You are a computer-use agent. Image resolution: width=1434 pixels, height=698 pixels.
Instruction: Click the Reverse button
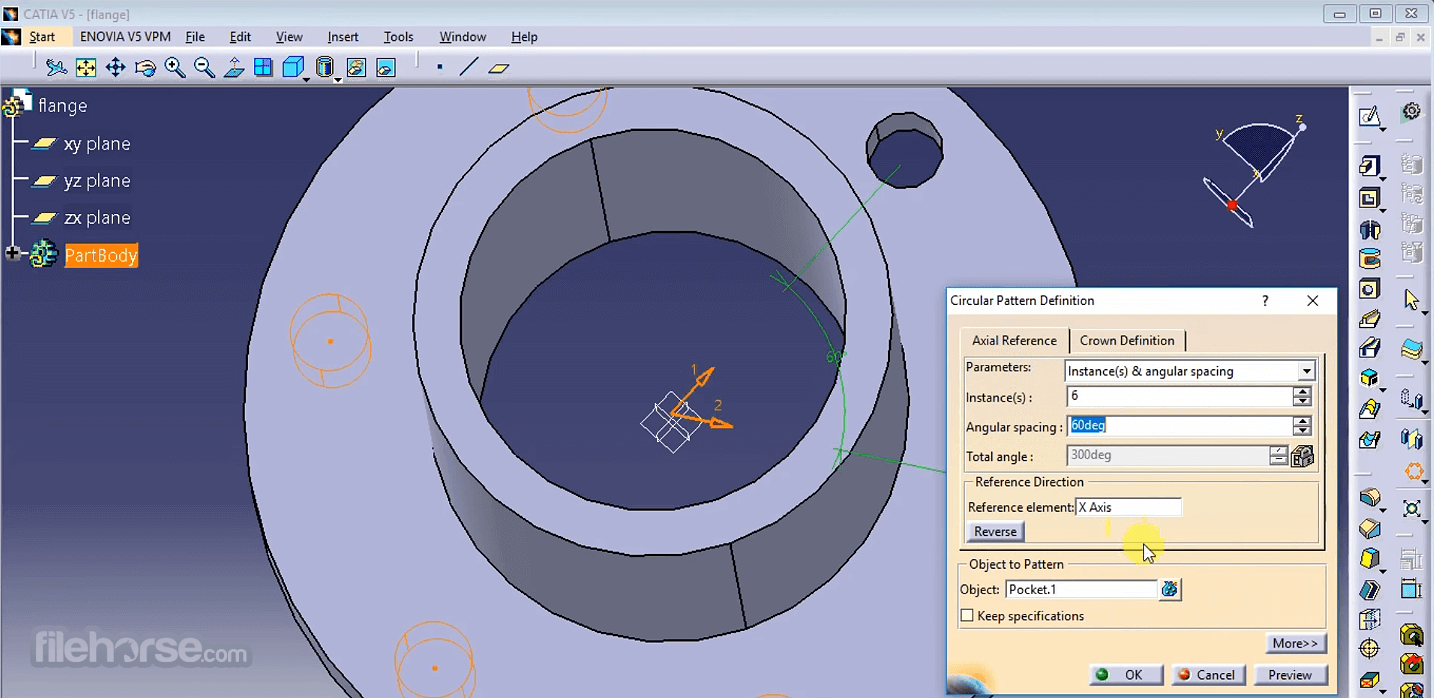(995, 532)
